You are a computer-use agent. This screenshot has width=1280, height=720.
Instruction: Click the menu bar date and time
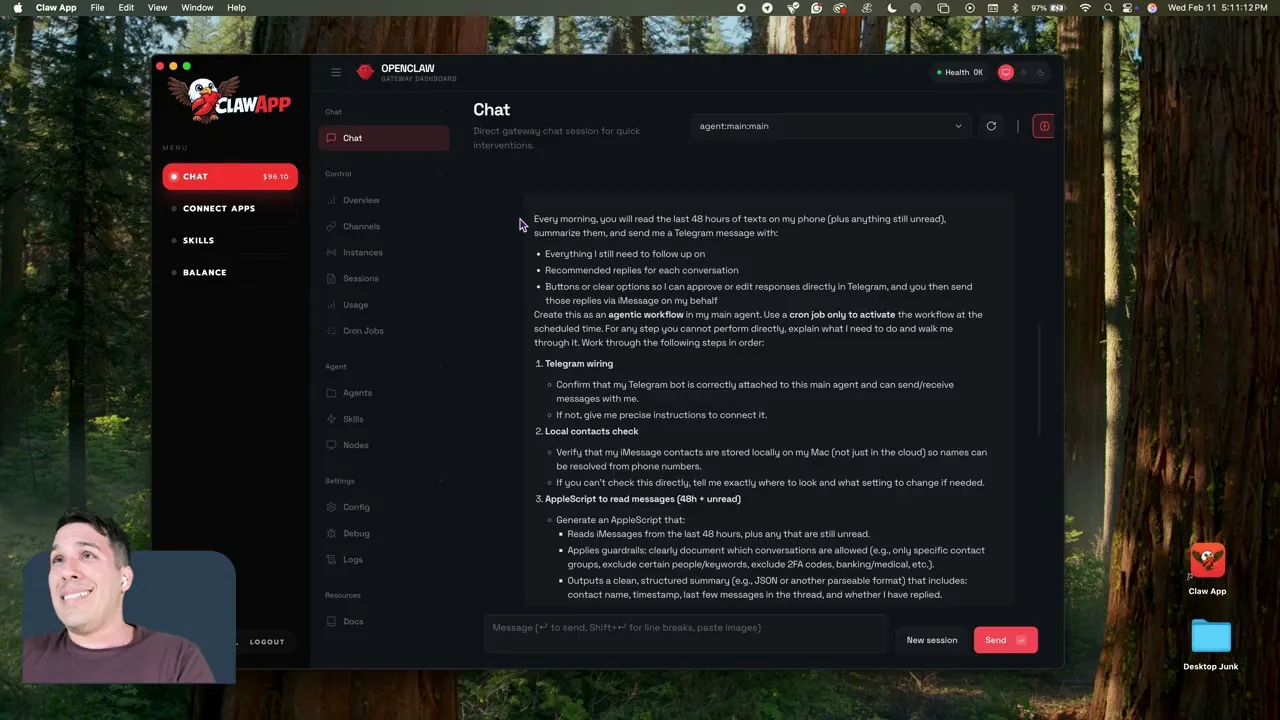1217,8
